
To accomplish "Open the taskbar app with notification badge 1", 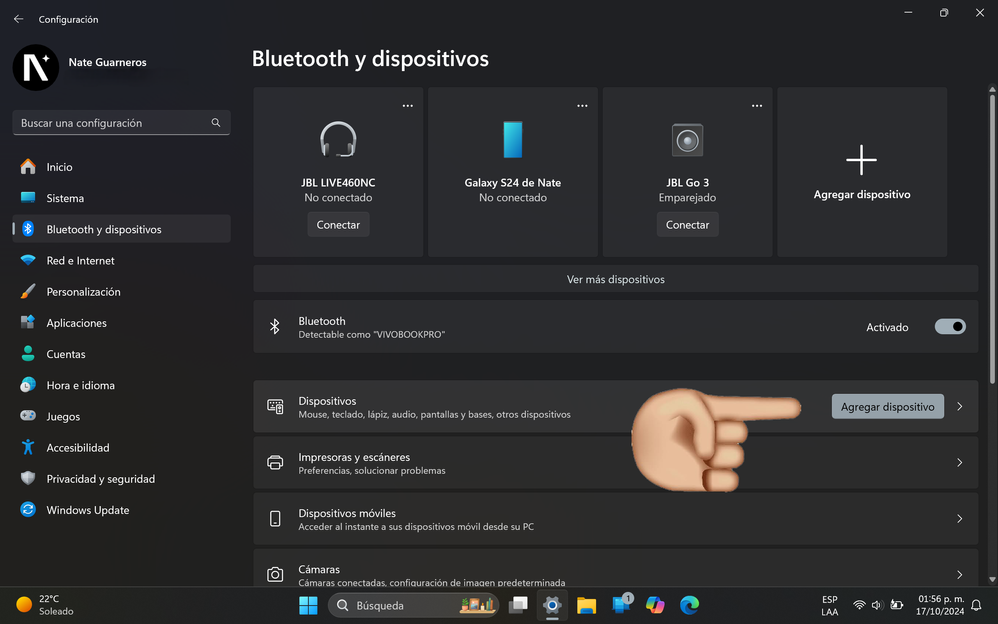I will coord(621,604).
